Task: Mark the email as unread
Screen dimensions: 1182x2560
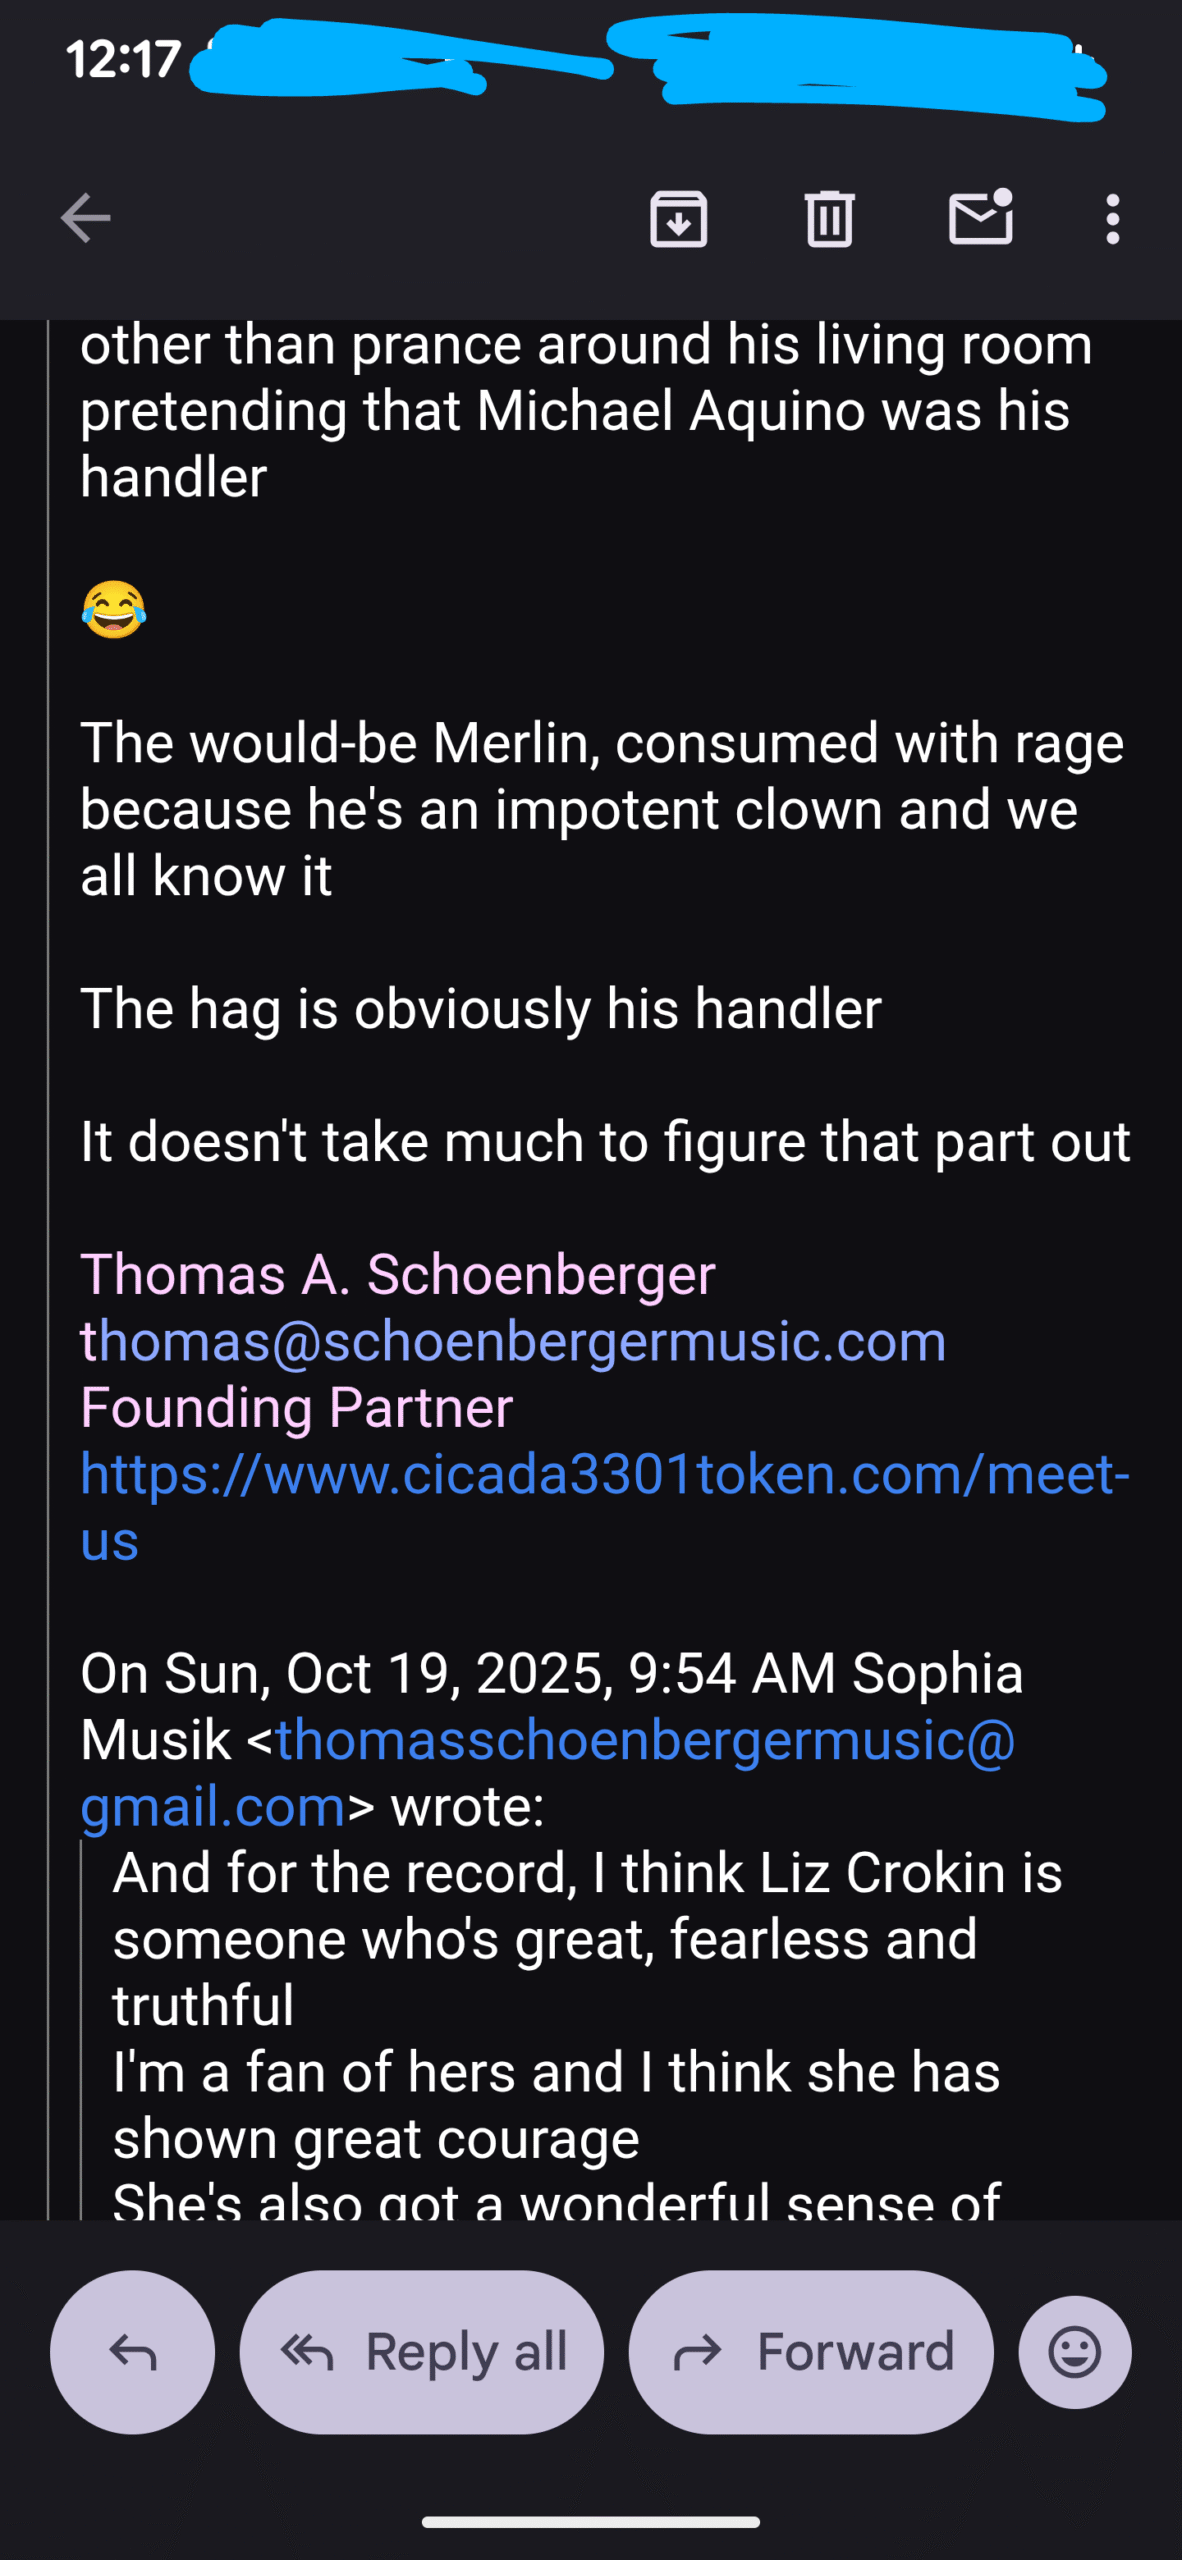Action: (980, 217)
